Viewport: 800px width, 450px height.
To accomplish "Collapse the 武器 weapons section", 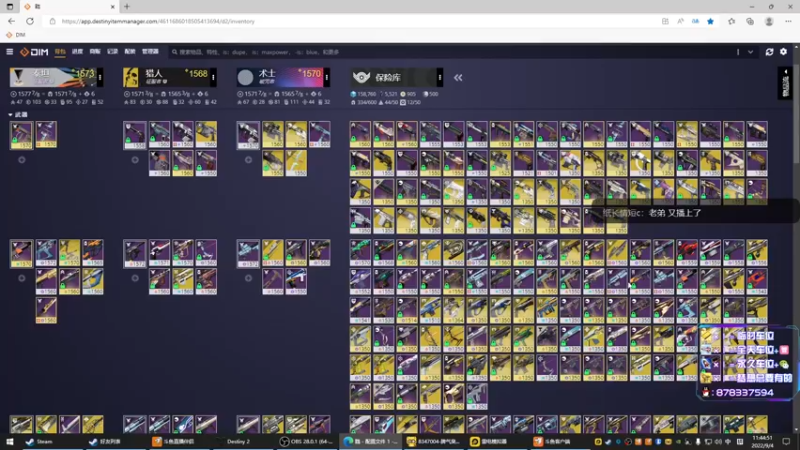I will pos(18,114).
